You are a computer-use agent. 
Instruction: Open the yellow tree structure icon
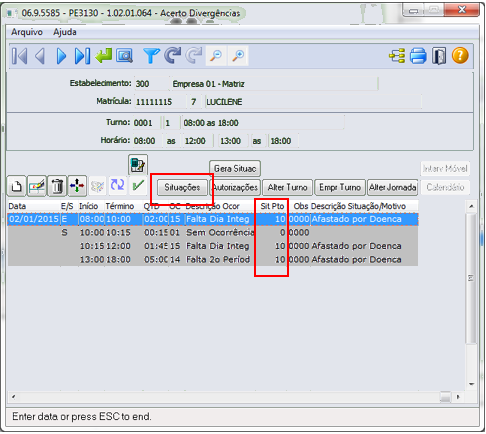pyautogui.click(x=397, y=56)
